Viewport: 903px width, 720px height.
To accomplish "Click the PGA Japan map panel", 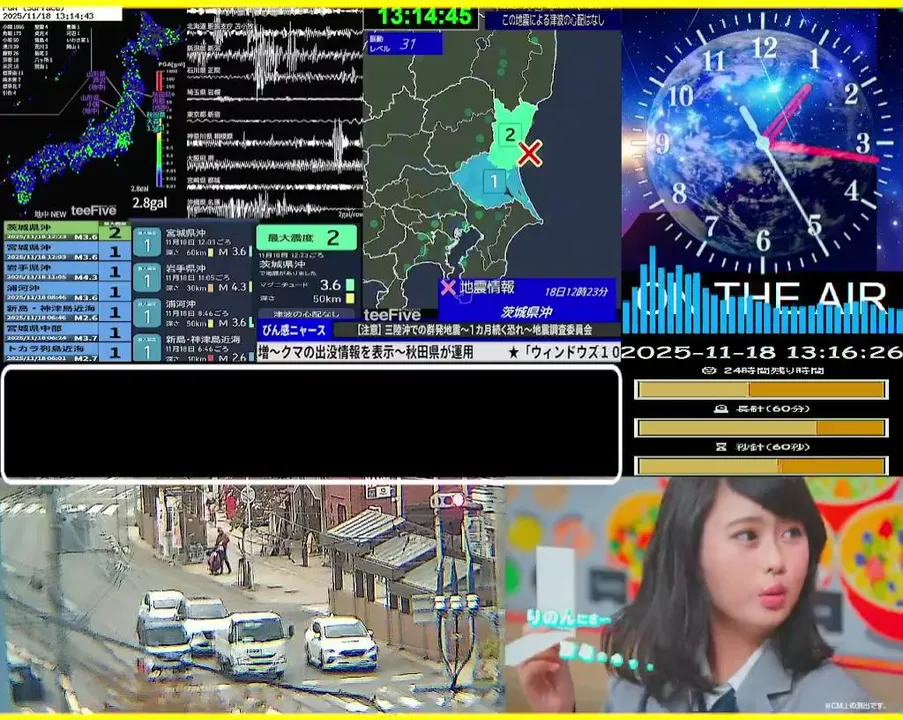I will [x=92, y=114].
